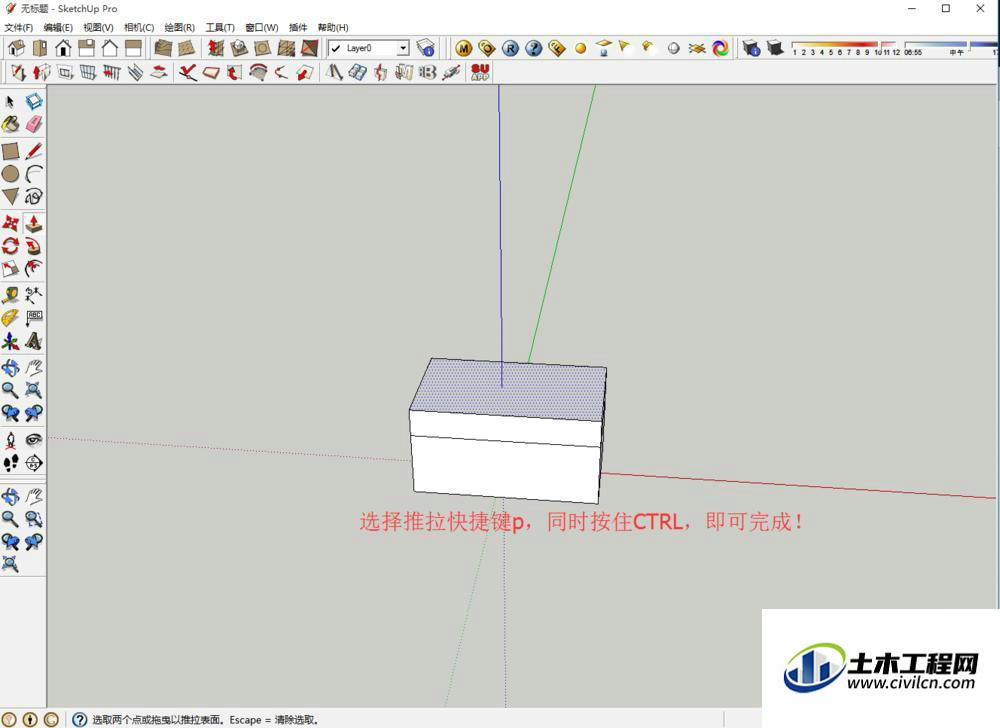Open the 插件 menu

(298, 27)
